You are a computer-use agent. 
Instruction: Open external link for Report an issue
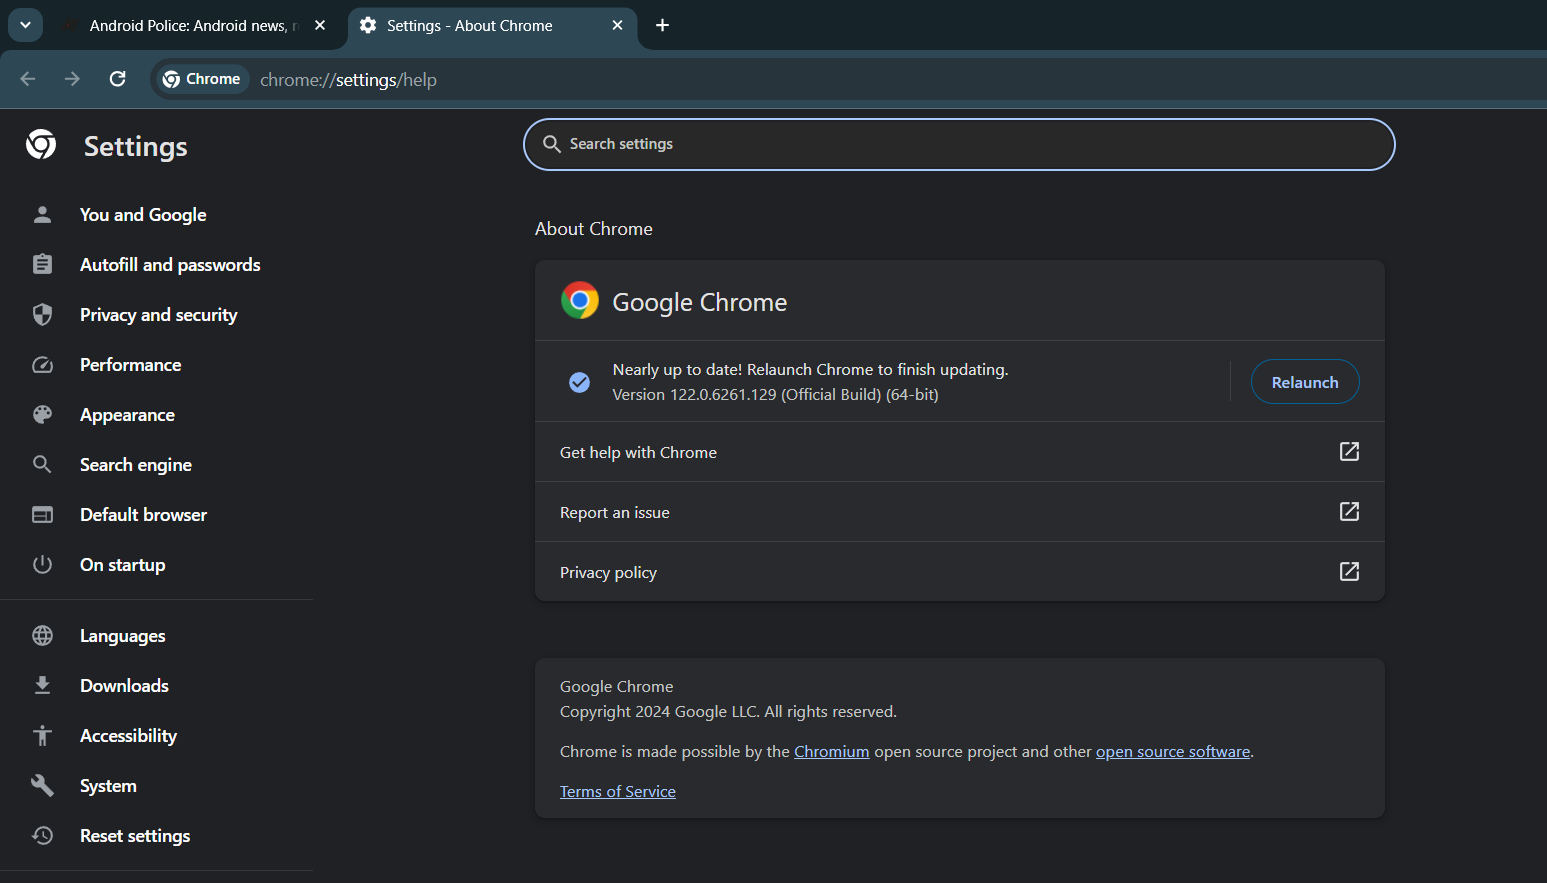(x=1348, y=511)
